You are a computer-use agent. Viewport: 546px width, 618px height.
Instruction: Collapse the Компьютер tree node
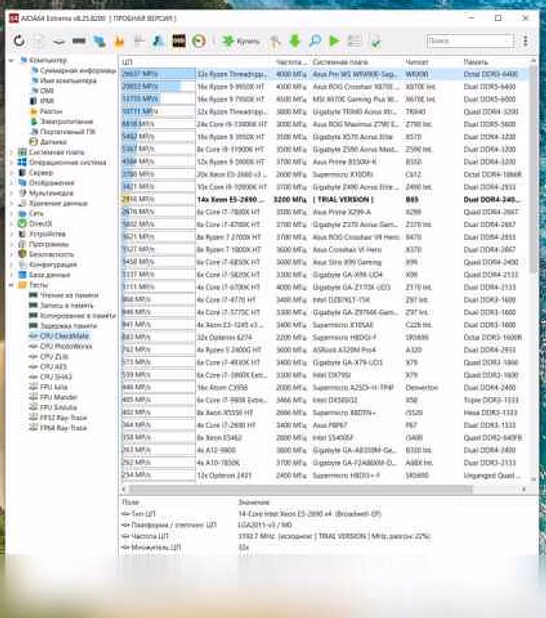point(11,60)
